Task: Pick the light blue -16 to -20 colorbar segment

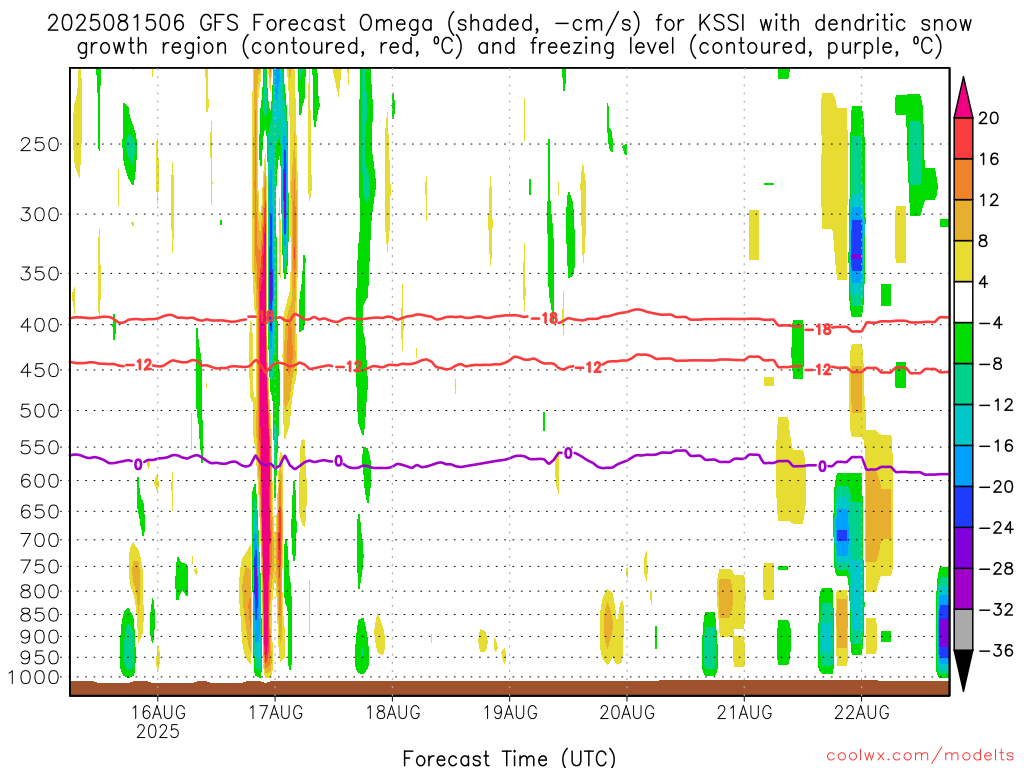Action: [x=963, y=466]
